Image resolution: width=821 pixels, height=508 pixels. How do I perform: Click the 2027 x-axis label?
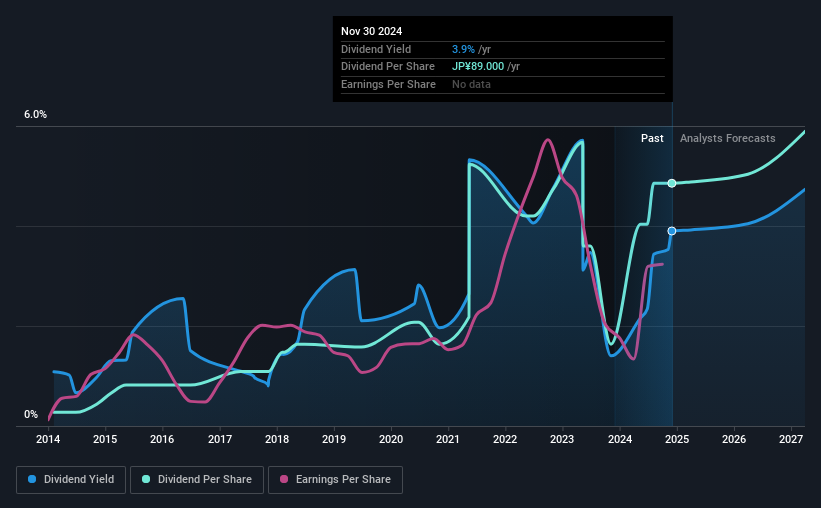(791, 439)
